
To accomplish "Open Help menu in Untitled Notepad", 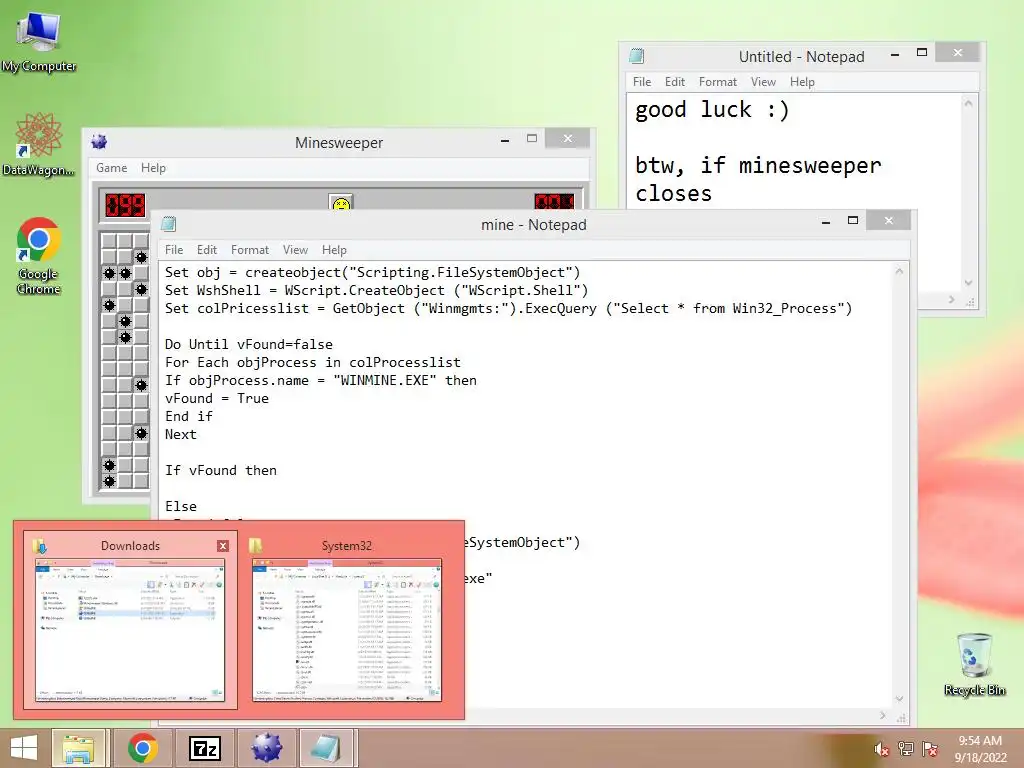I will pos(802,82).
